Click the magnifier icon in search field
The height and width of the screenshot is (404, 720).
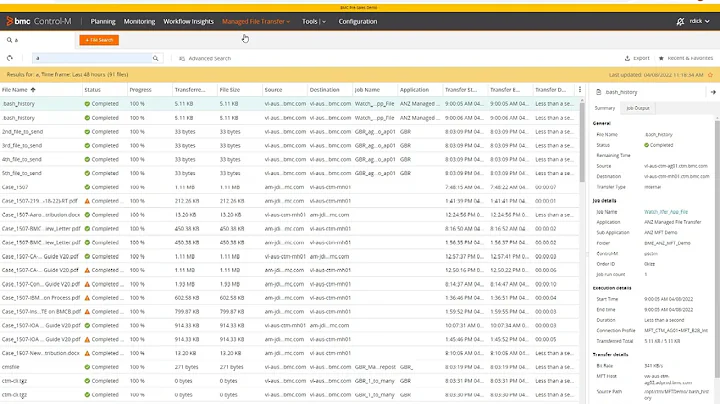(155, 58)
